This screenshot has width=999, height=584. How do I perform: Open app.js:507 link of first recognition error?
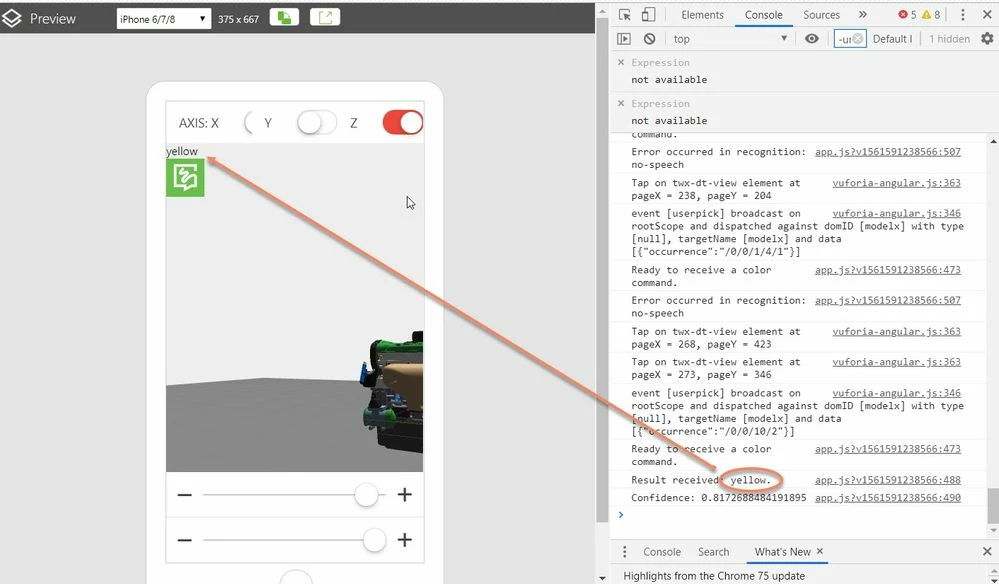click(x=888, y=152)
